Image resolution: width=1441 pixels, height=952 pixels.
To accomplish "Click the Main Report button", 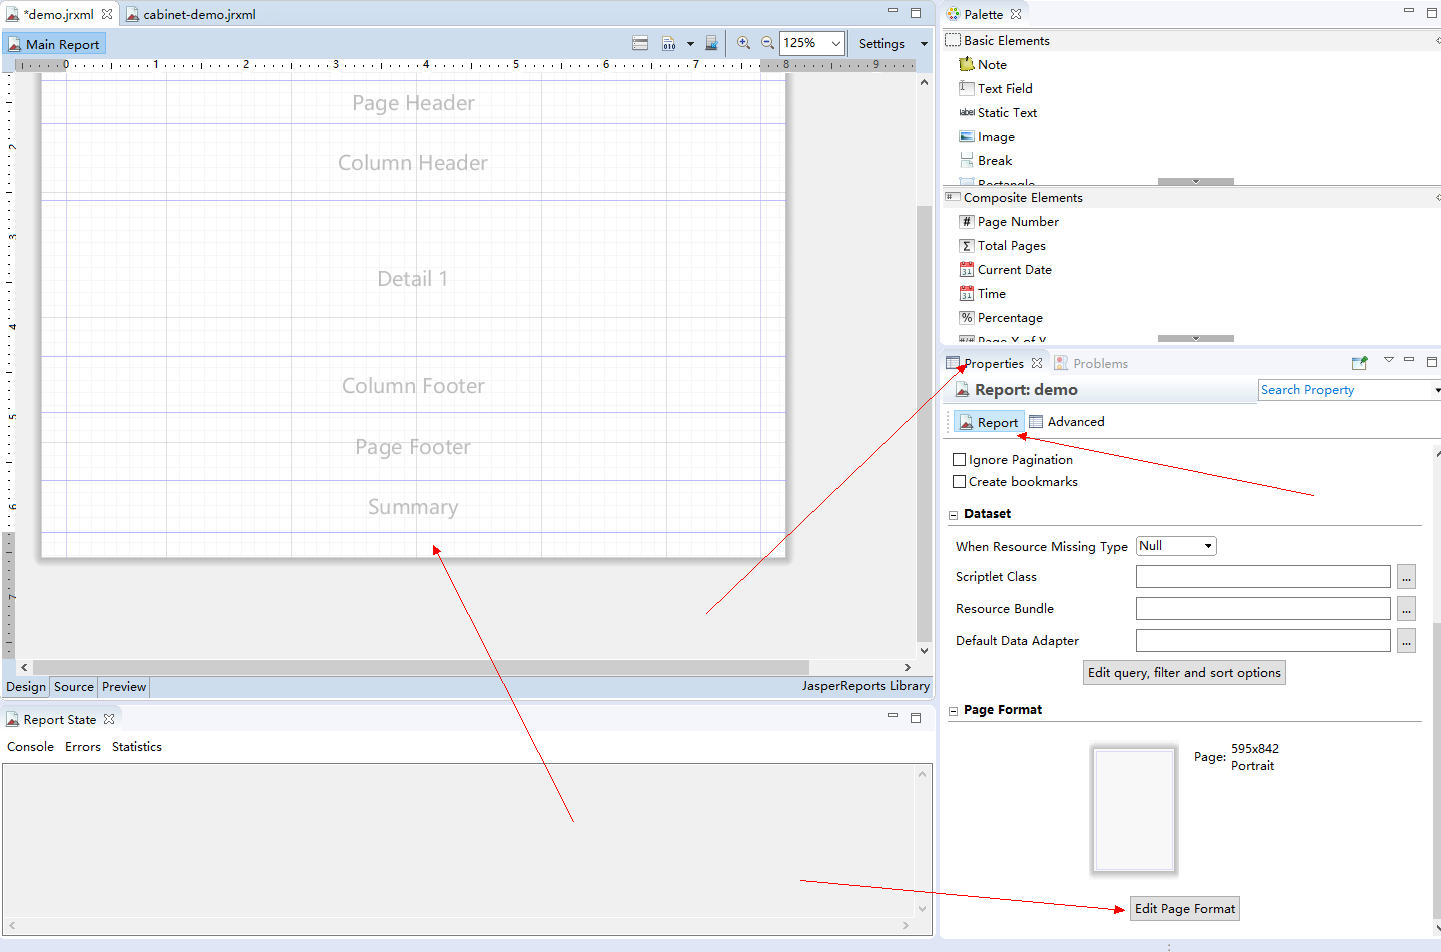I will point(54,44).
